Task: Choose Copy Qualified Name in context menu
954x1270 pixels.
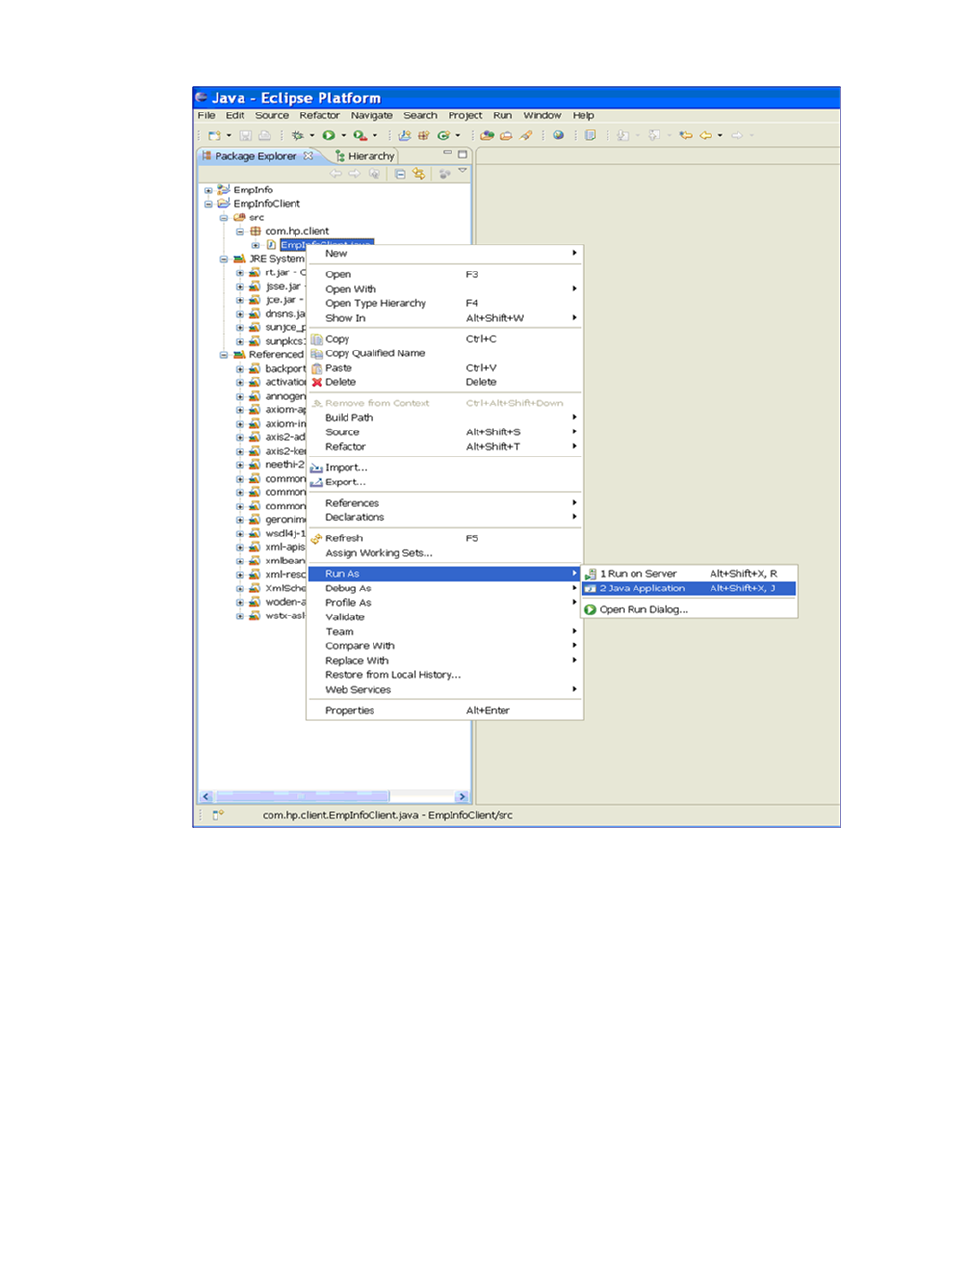Action: pos(444,353)
